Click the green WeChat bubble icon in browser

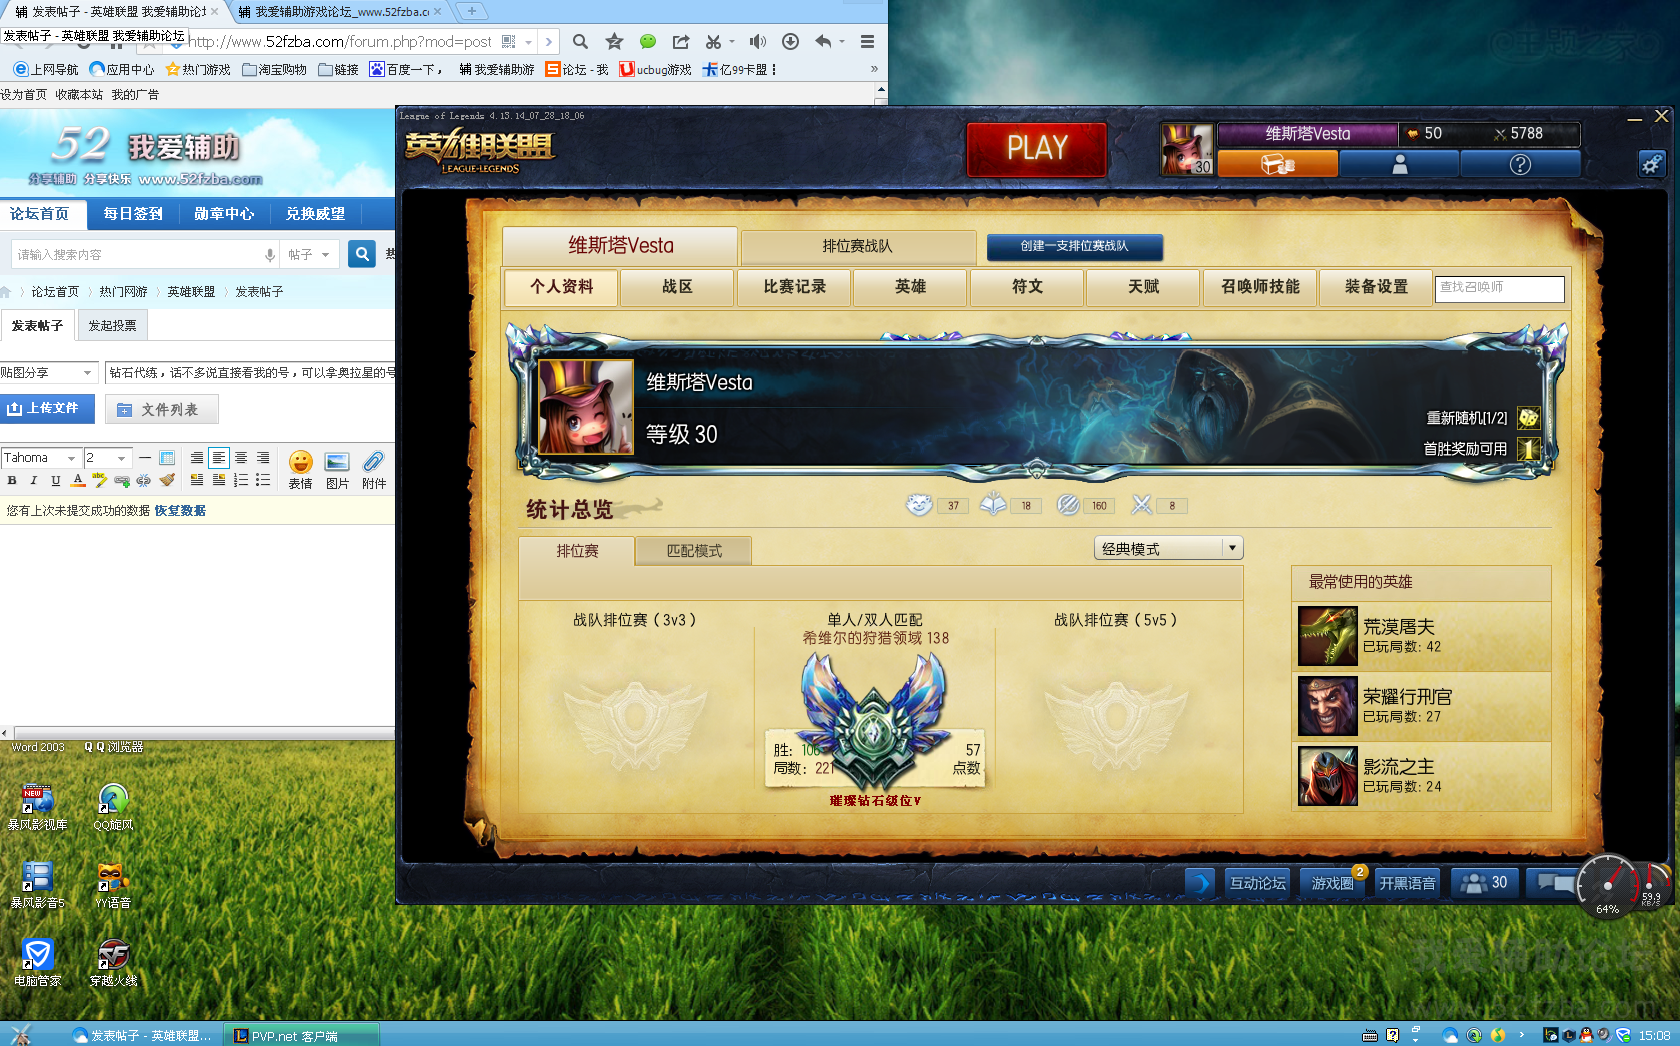(648, 42)
